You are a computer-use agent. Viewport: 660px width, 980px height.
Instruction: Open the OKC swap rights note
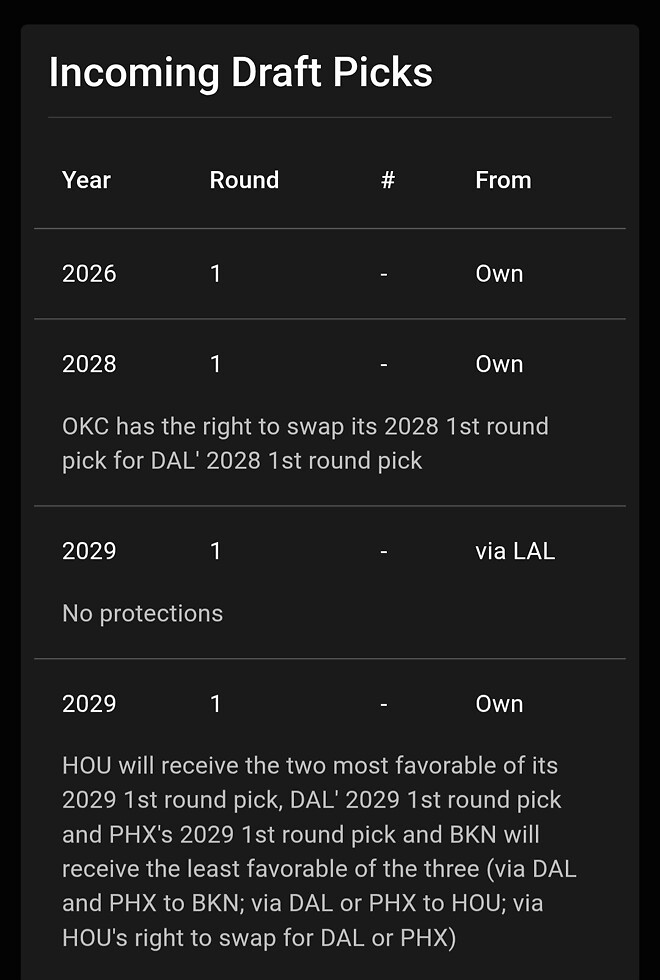tap(305, 443)
